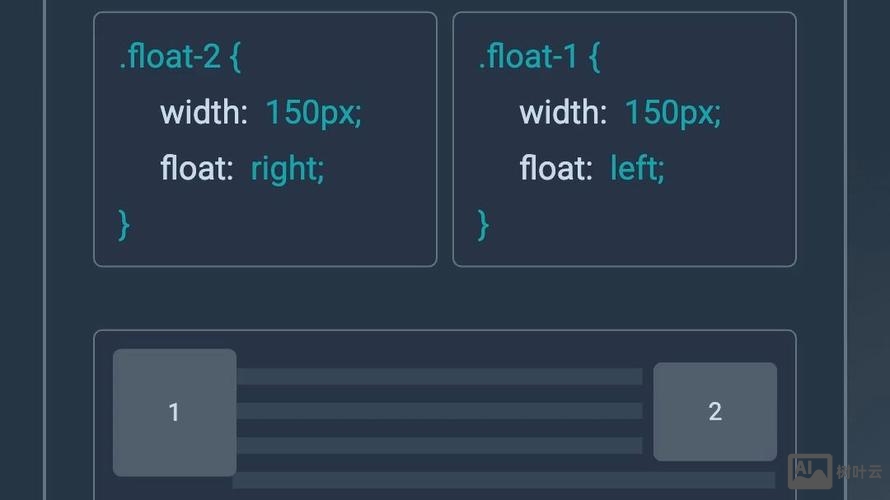Click the AI watermark image icon
Screen dimensions: 890x500
pos(809,470)
